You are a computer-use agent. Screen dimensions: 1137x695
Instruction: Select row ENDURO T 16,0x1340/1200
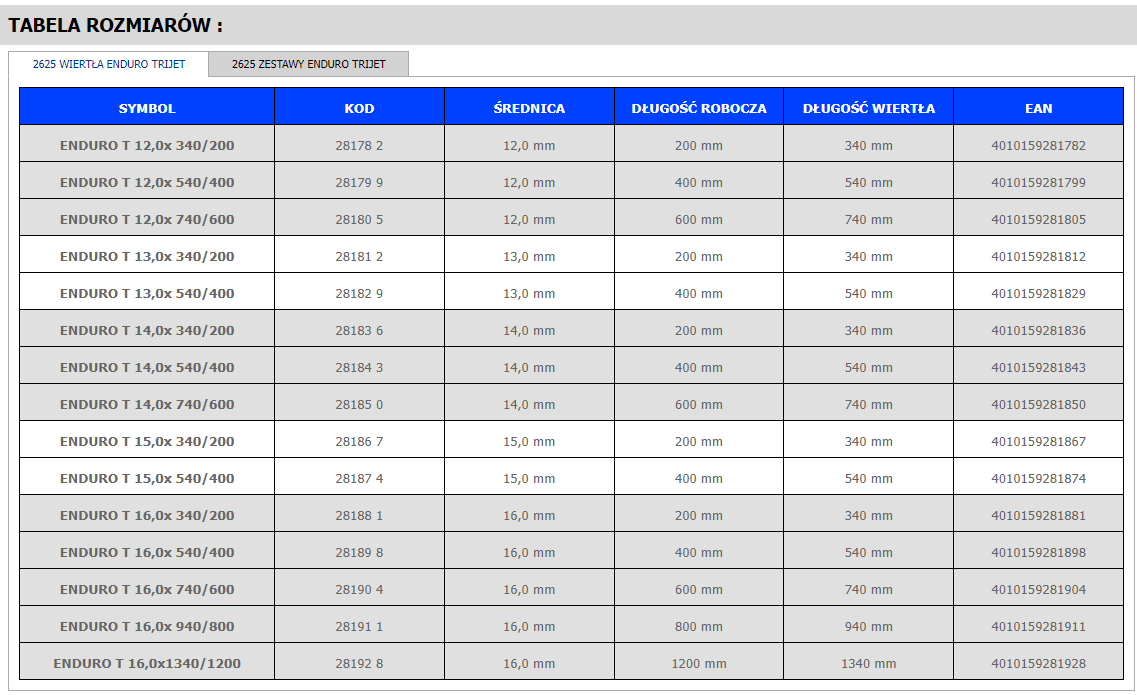(571, 663)
